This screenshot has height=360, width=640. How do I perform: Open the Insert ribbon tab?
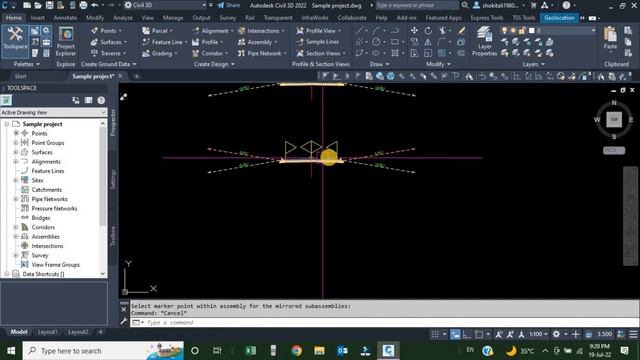point(38,18)
